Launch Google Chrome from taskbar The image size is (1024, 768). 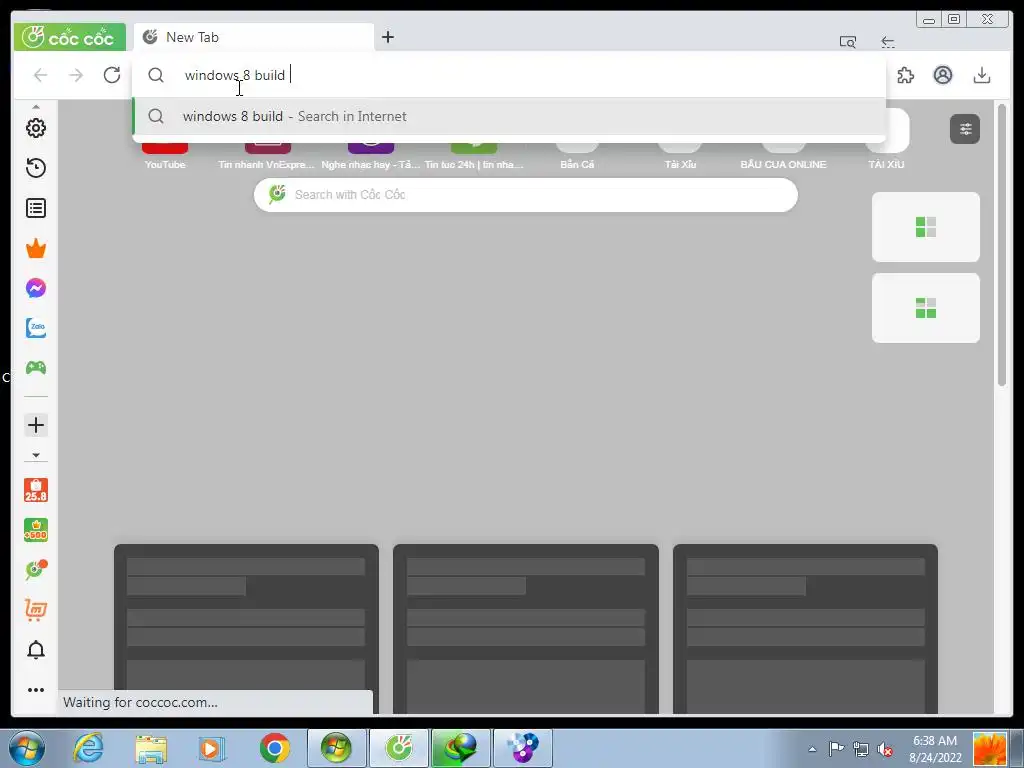pyautogui.click(x=275, y=748)
